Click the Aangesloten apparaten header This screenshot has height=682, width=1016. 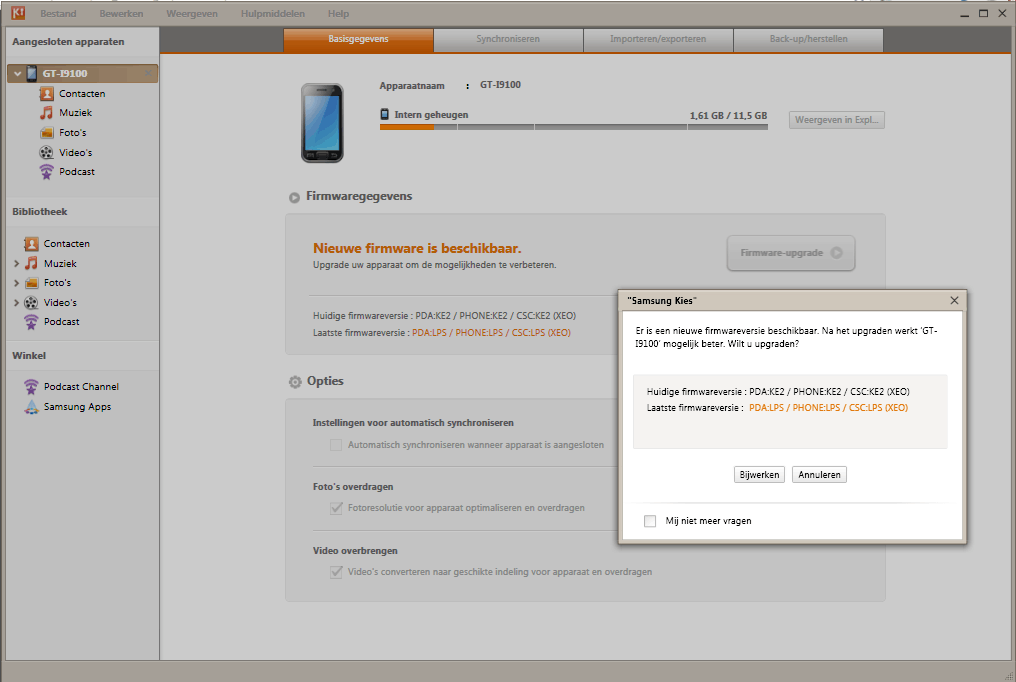68,41
